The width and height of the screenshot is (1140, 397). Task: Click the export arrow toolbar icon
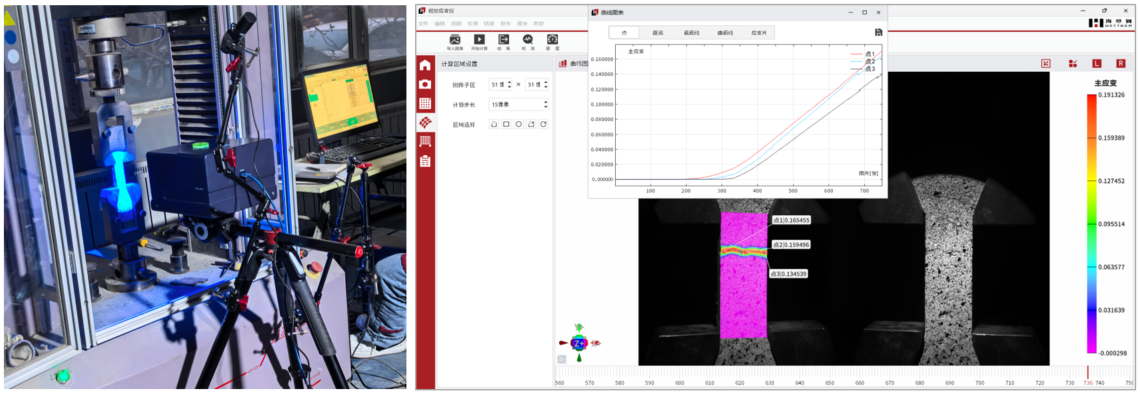click(x=503, y=39)
